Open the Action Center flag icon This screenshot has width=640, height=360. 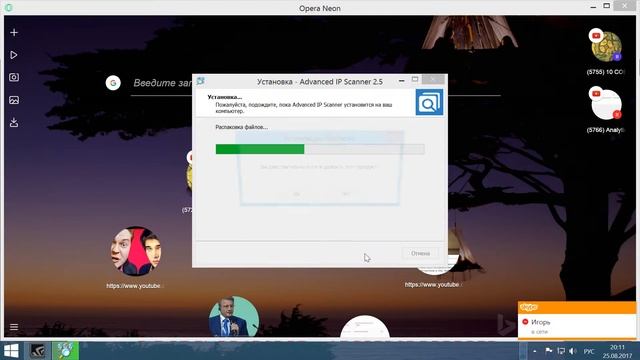click(x=549, y=351)
